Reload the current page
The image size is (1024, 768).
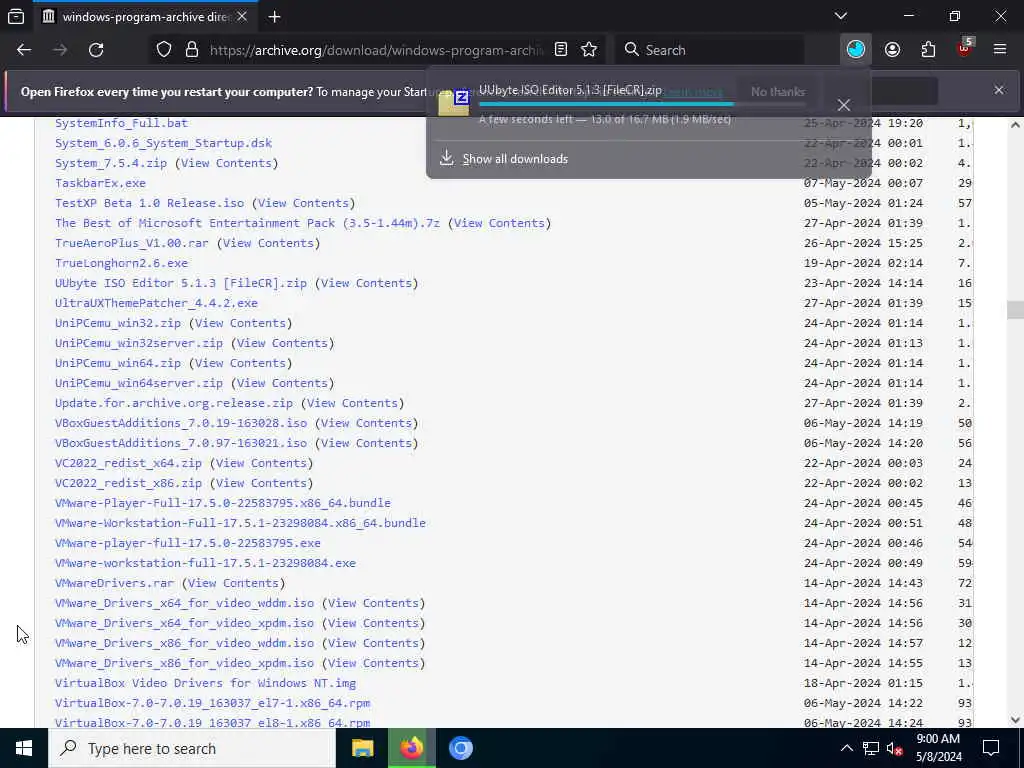tap(96, 50)
